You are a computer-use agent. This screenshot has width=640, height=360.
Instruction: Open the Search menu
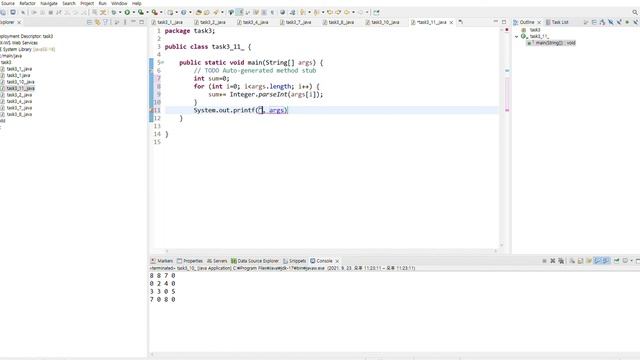(x=69, y=3)
